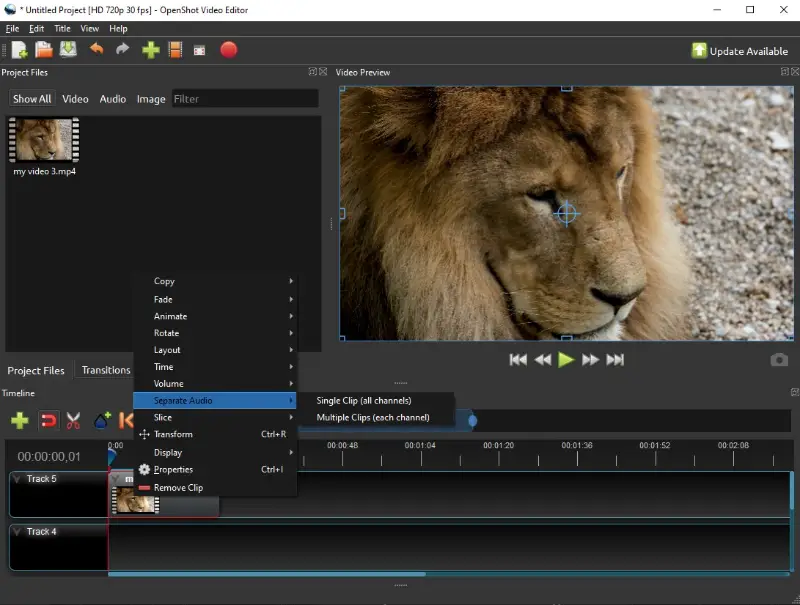
Task: Save current frame with the camera icon
Action: (x=779, y=360)
